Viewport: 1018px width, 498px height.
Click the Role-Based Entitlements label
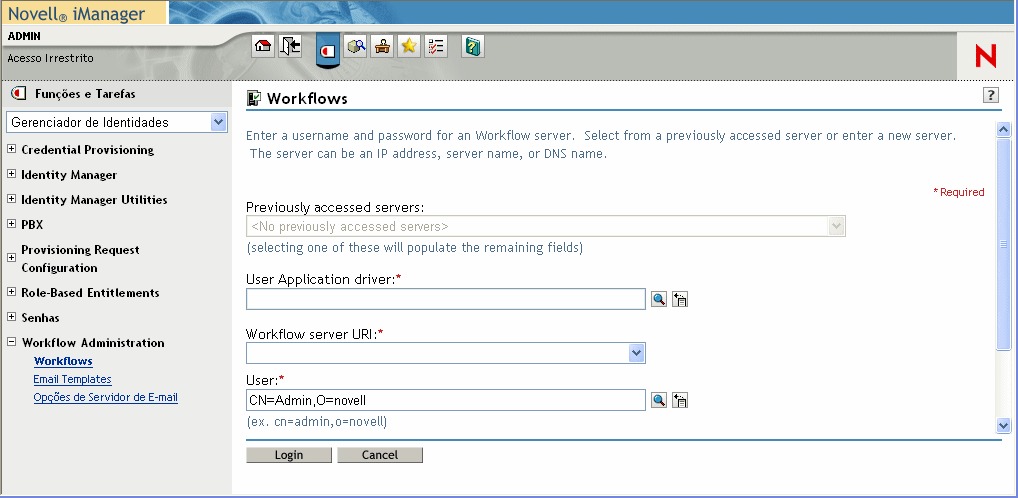coord(90,293)
